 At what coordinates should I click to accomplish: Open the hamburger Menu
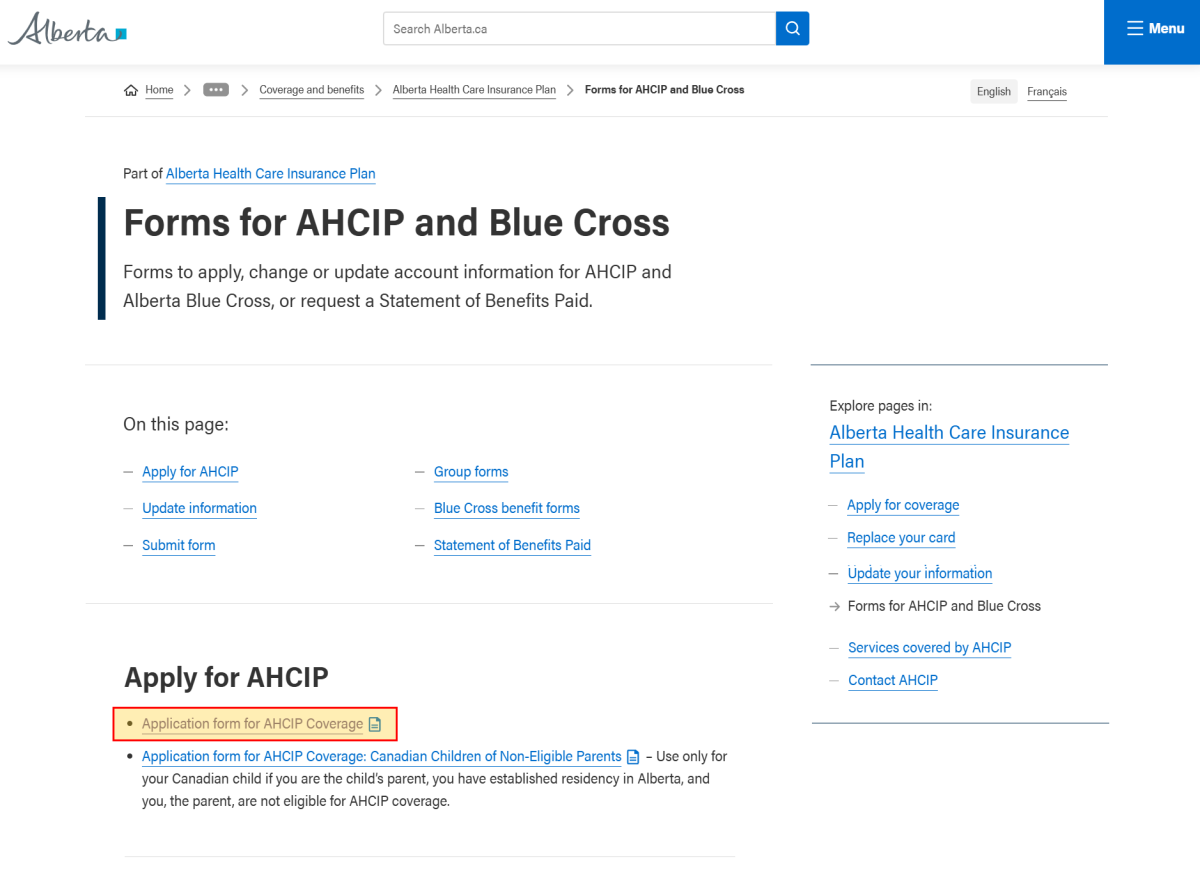click(1154, 28)
